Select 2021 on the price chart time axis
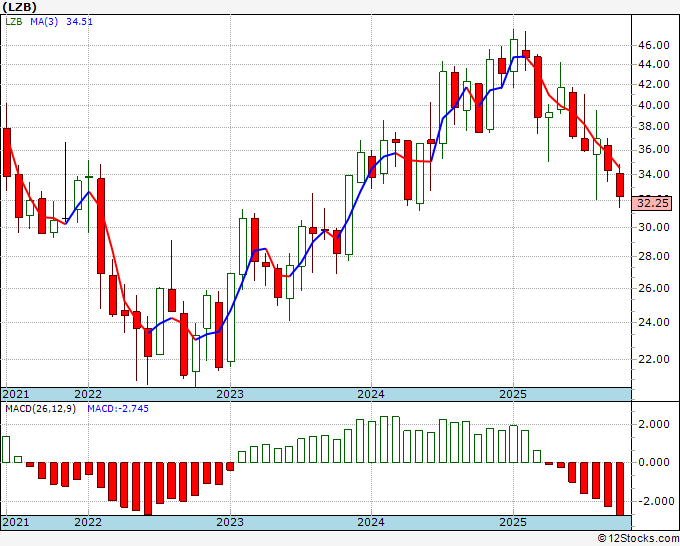This screenshot has width=680, height=546. (x=16, y=394)
